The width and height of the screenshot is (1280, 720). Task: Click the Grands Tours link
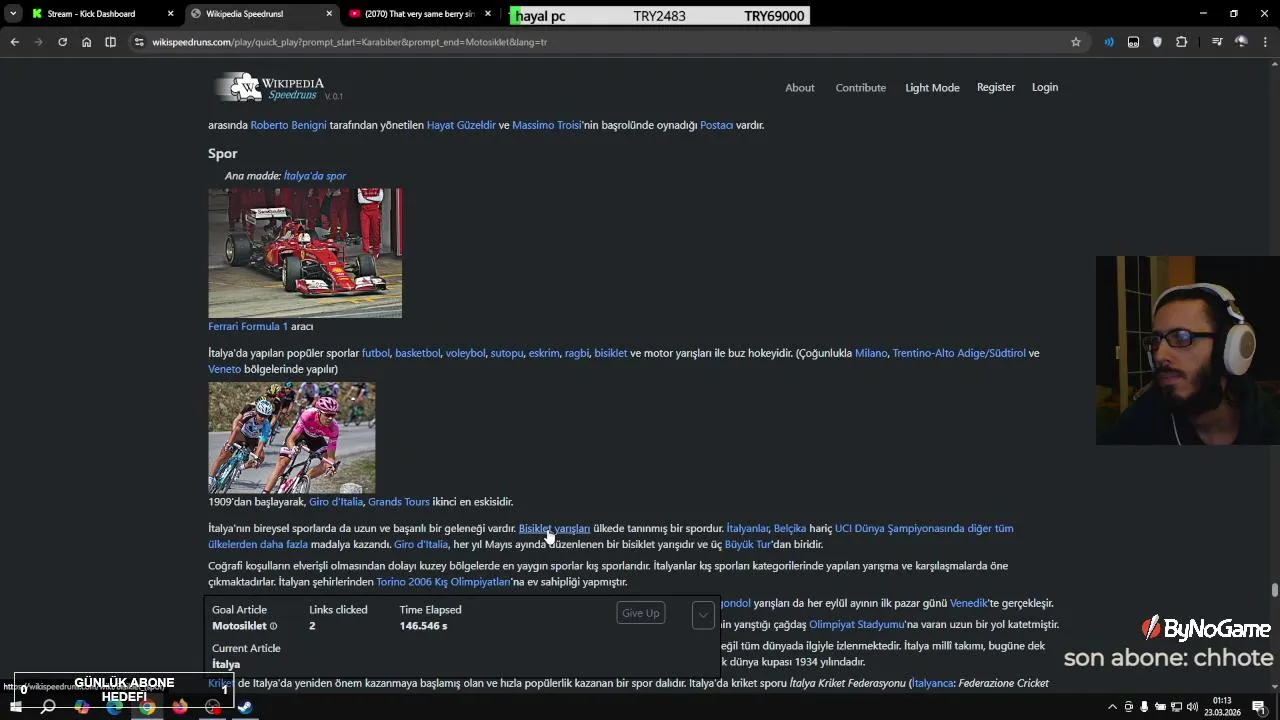coord(399,502)
